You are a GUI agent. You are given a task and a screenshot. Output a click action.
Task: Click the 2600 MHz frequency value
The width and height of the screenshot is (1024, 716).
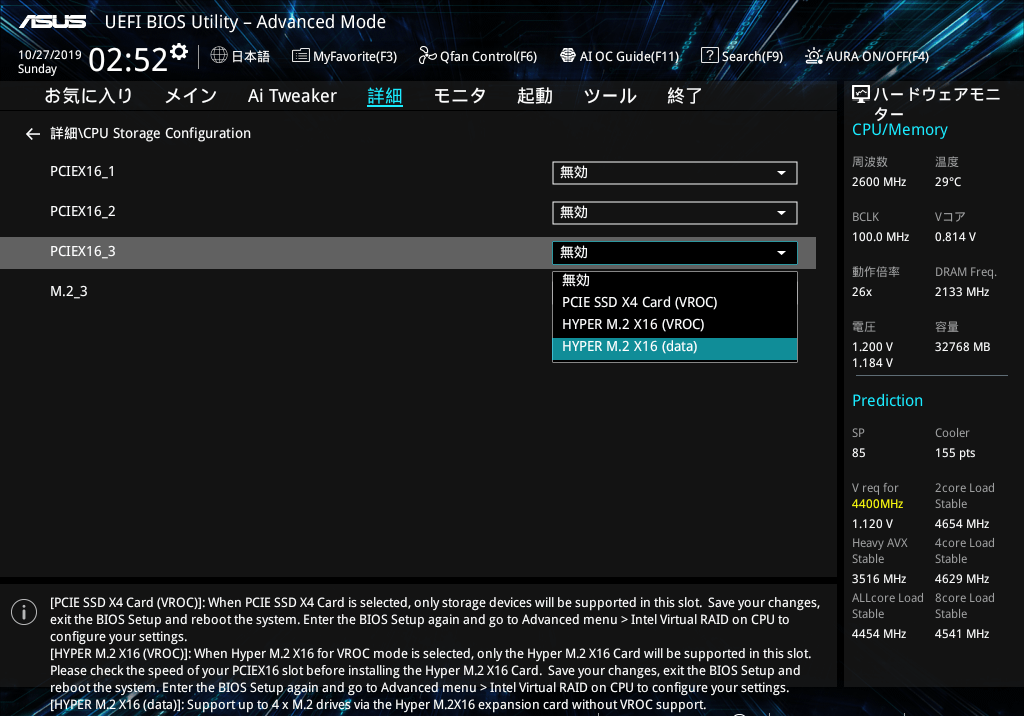point(878,182)
